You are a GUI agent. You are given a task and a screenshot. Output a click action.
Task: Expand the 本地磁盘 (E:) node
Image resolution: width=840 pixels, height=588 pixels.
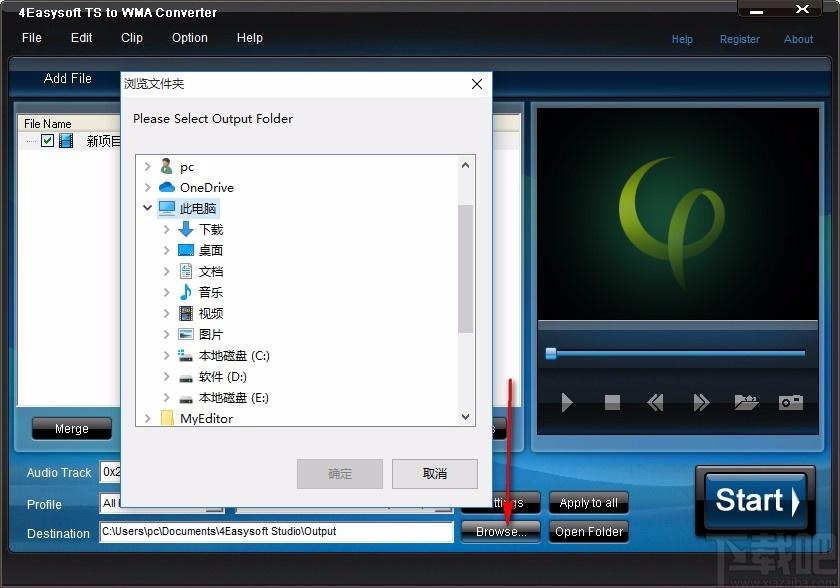tap(167, 397)
